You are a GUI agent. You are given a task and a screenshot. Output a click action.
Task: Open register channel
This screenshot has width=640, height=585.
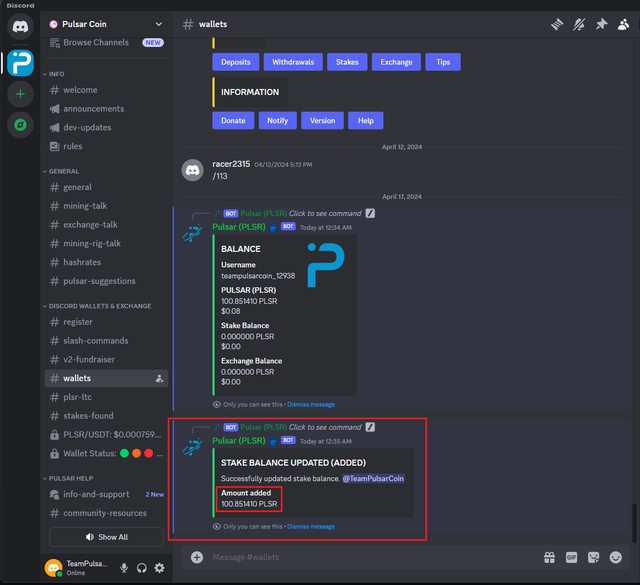click(106, 322)
